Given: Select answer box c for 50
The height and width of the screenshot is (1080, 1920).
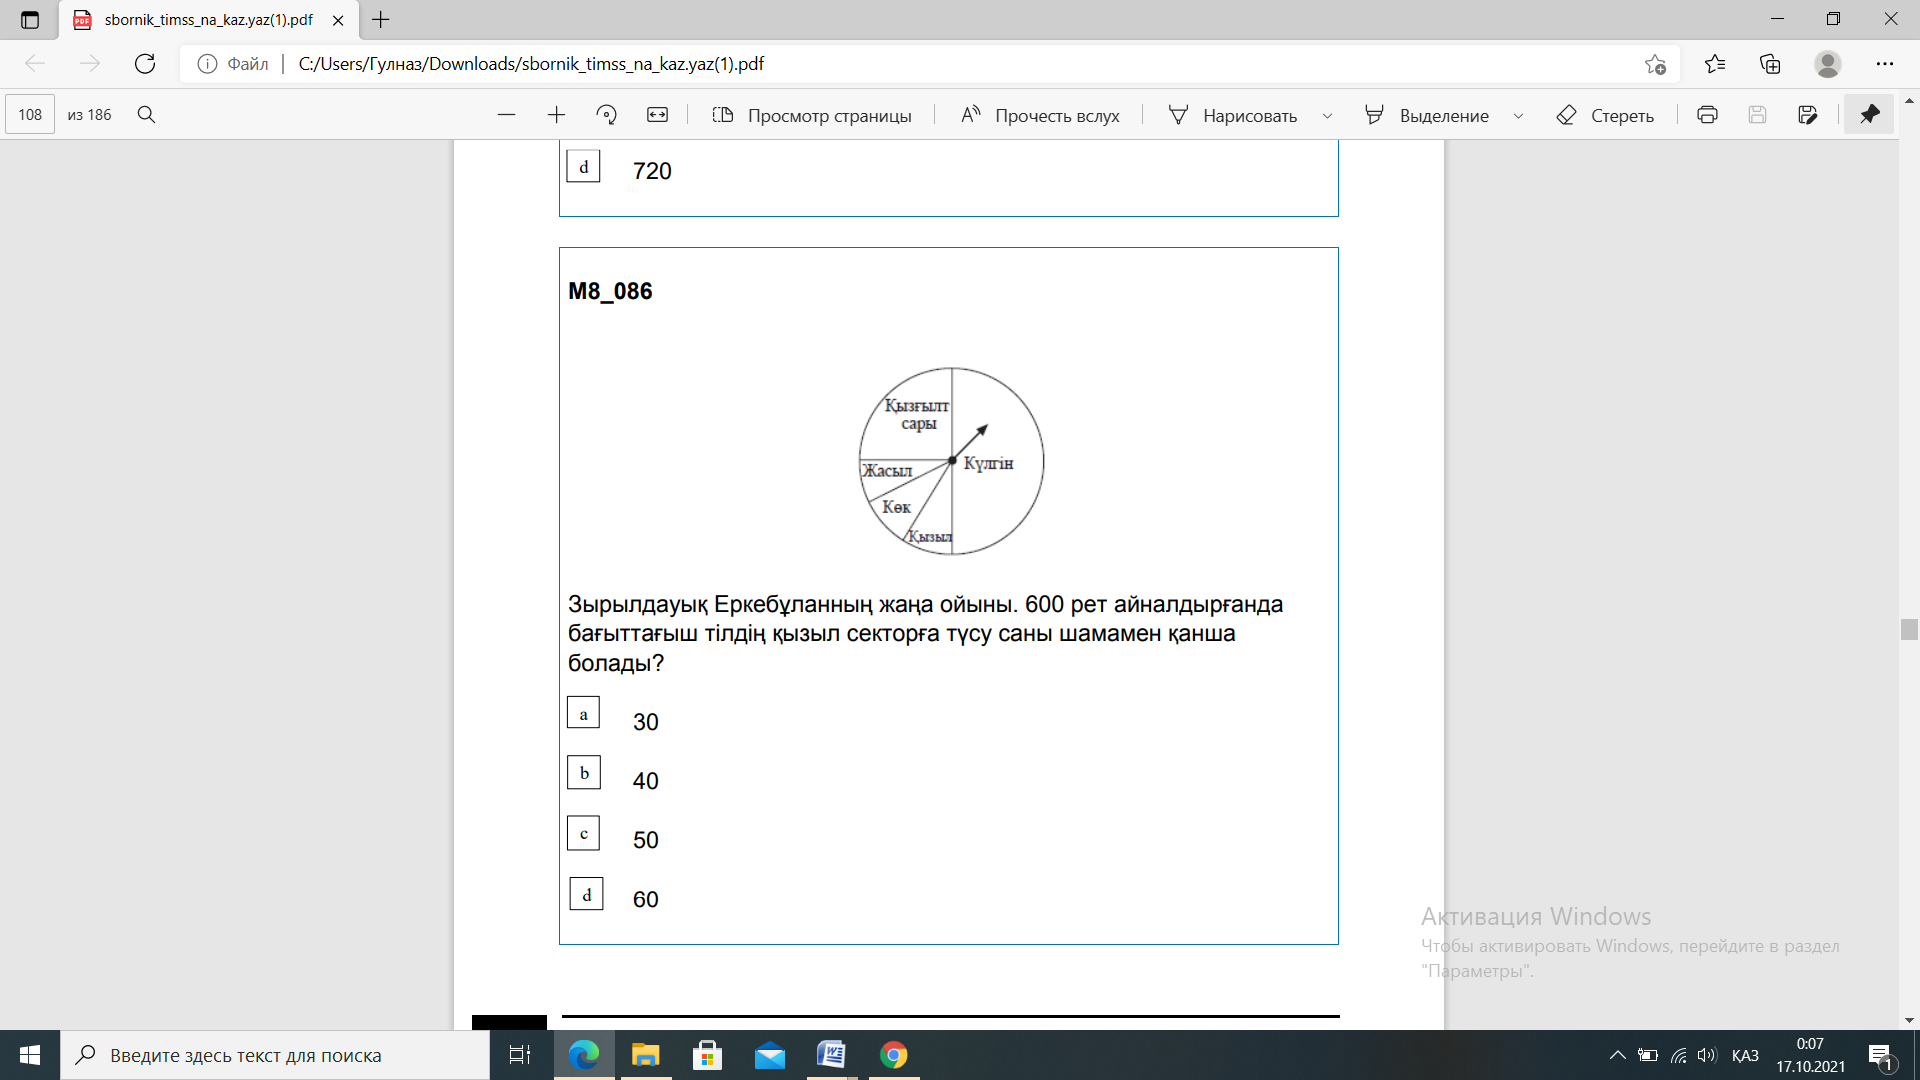Looking at the screenshot, I should (x=583, y=833).
